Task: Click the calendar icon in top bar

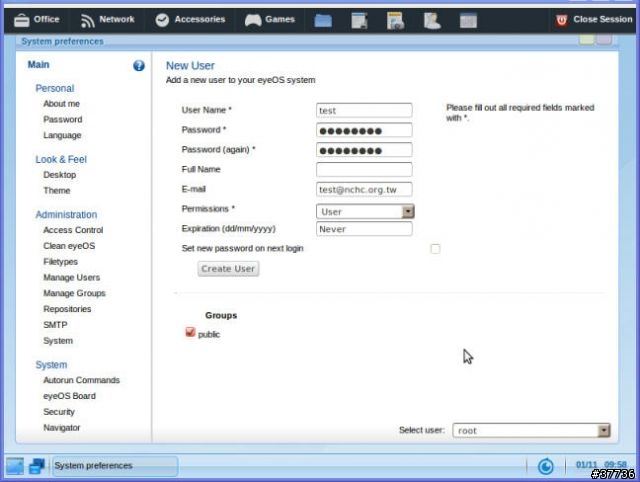Action: [395, 20]
